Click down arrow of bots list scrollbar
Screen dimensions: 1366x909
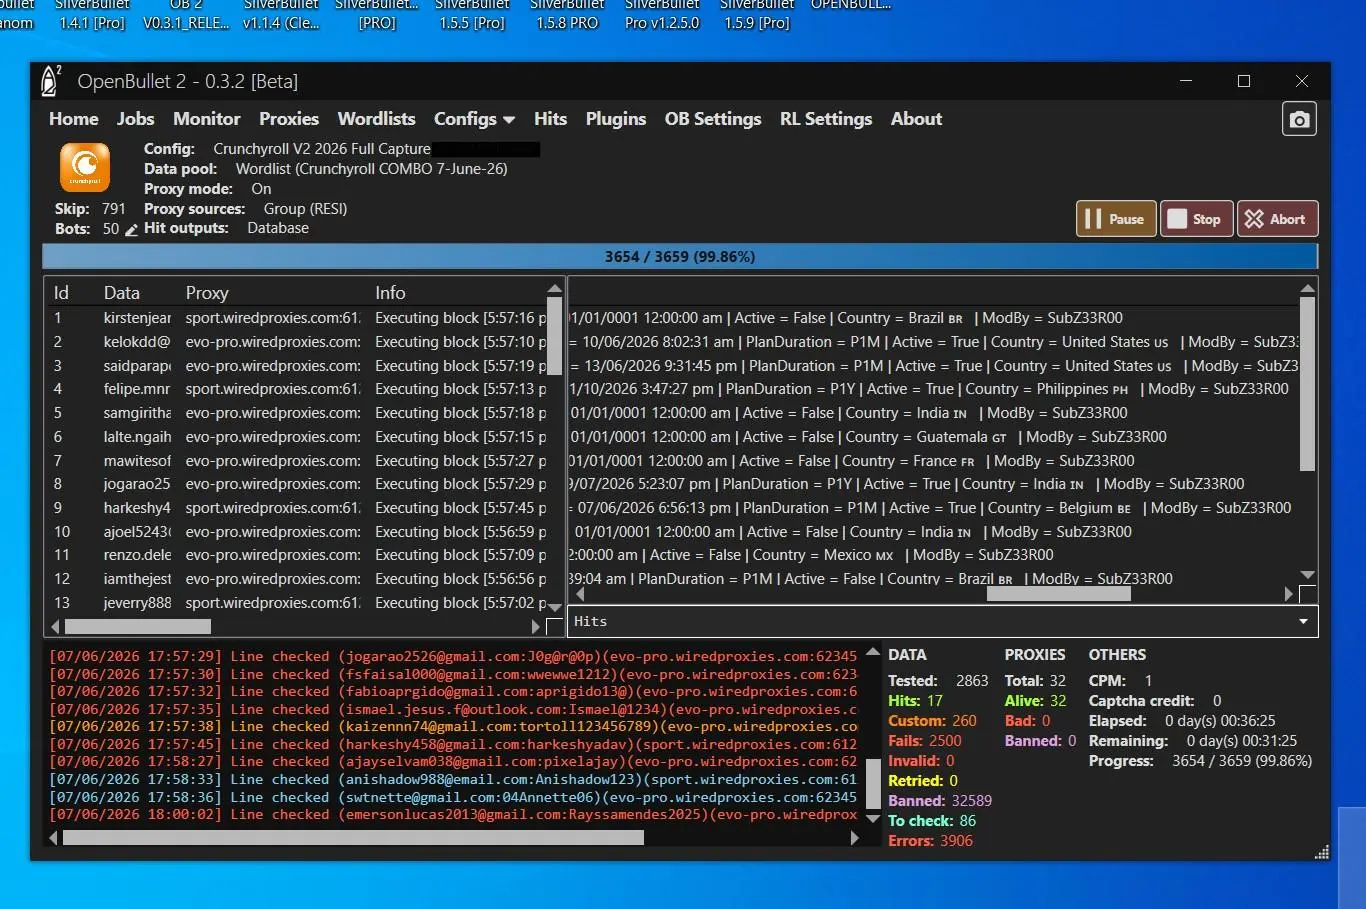(555, 607)
